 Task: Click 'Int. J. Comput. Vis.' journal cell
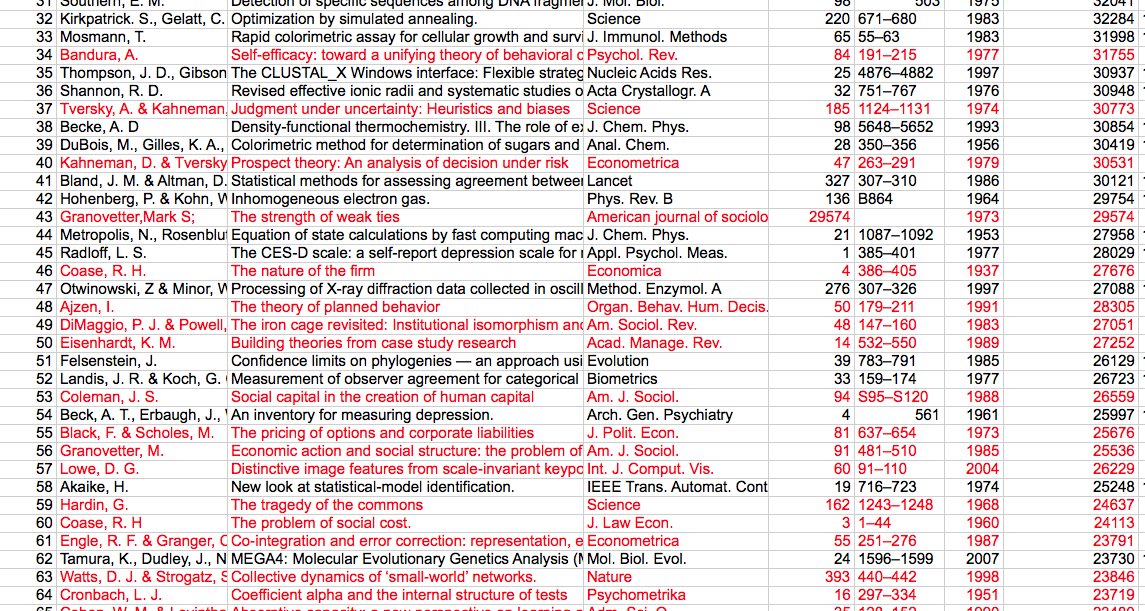coord(676,469)
